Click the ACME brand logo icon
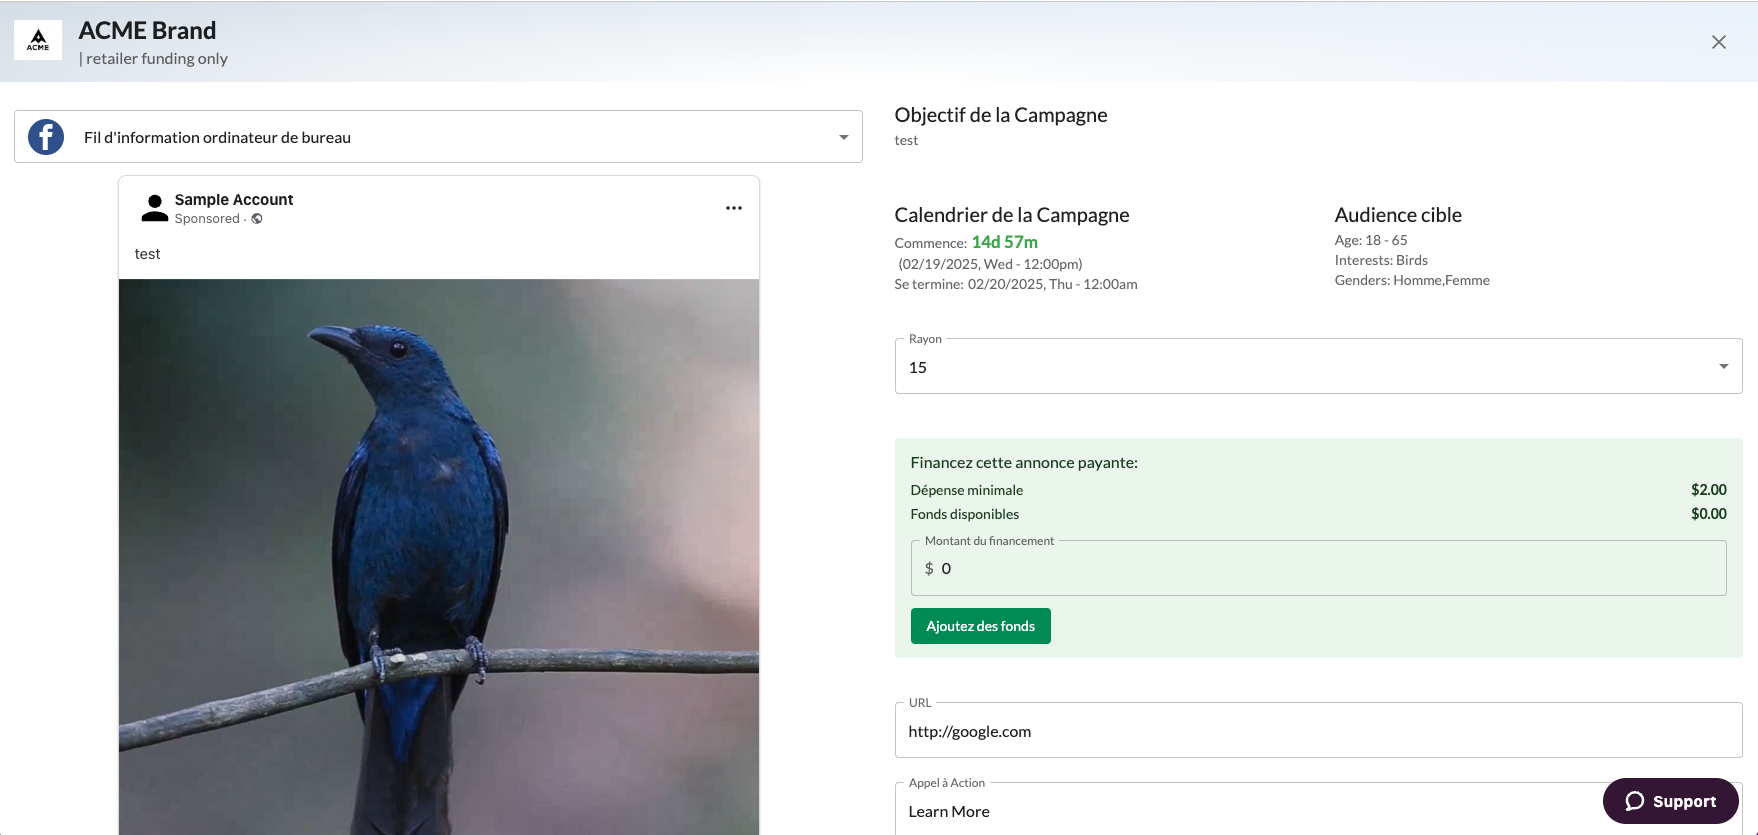Image resolution: width=1758 pixels, height=835 pixels. point(38,40)
